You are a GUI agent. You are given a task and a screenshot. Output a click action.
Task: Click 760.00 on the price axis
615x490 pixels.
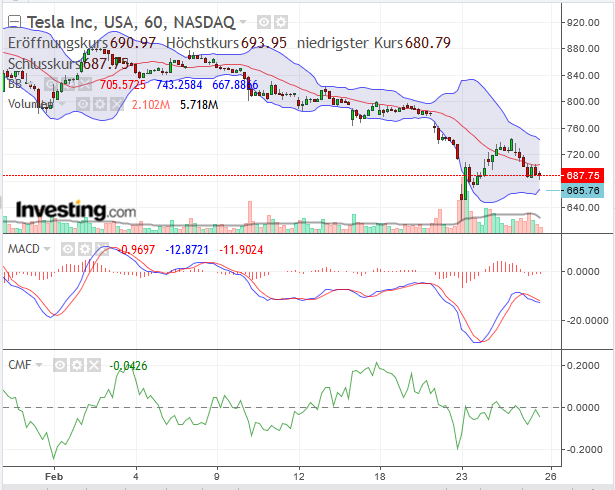(x=583, y=129)
